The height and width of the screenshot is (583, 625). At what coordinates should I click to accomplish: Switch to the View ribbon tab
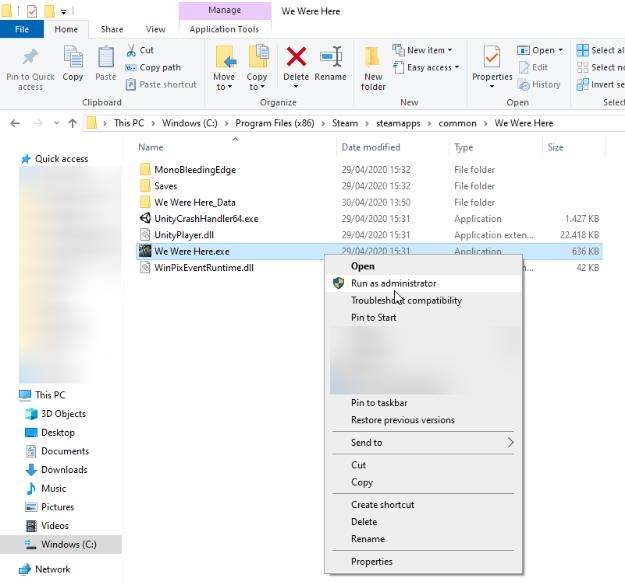tap(155, 29)
